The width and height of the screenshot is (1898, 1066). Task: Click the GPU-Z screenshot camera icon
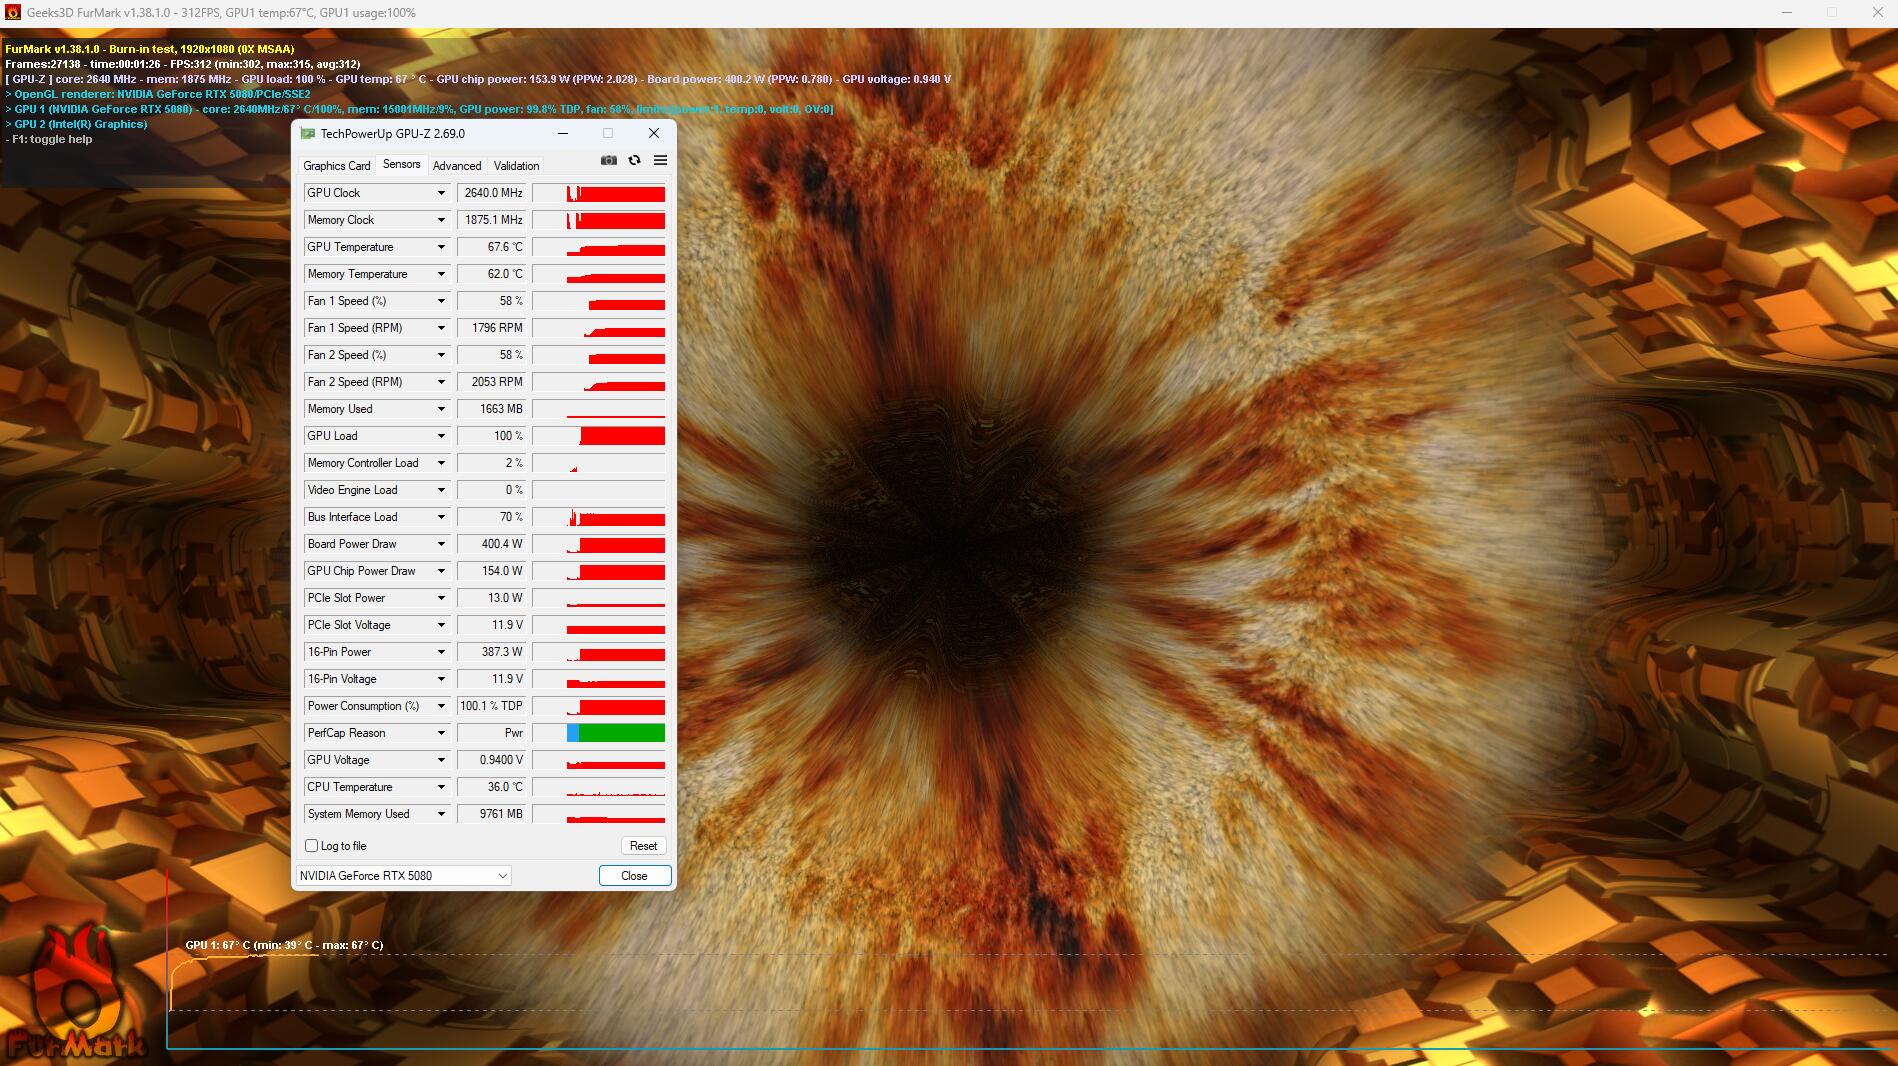tap(608, 160)
